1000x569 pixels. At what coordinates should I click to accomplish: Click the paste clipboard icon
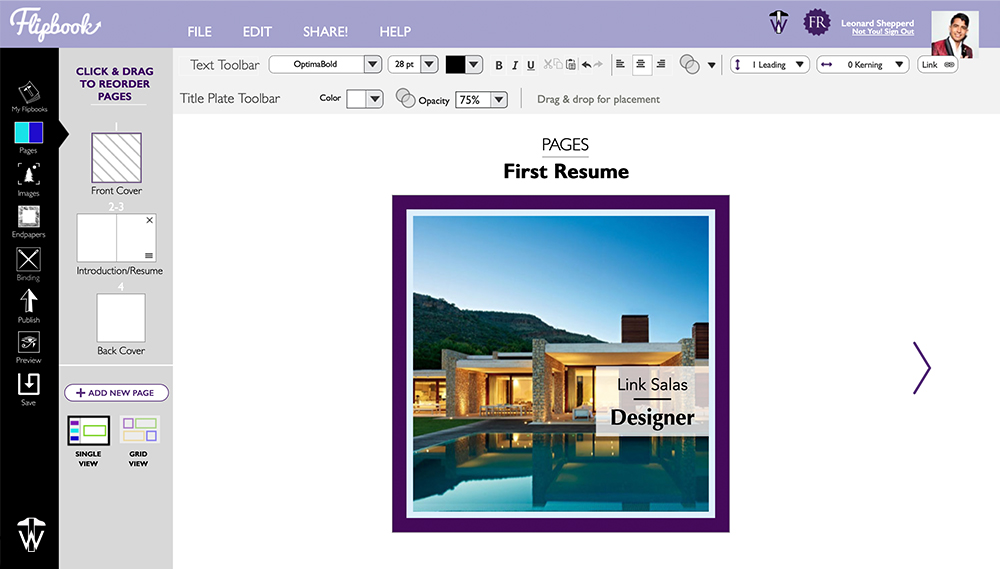pos(571,64)
